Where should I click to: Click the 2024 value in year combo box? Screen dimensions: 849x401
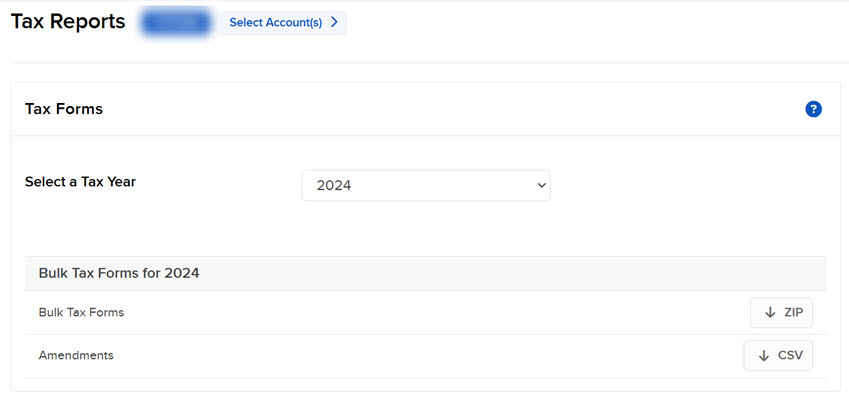334,185
